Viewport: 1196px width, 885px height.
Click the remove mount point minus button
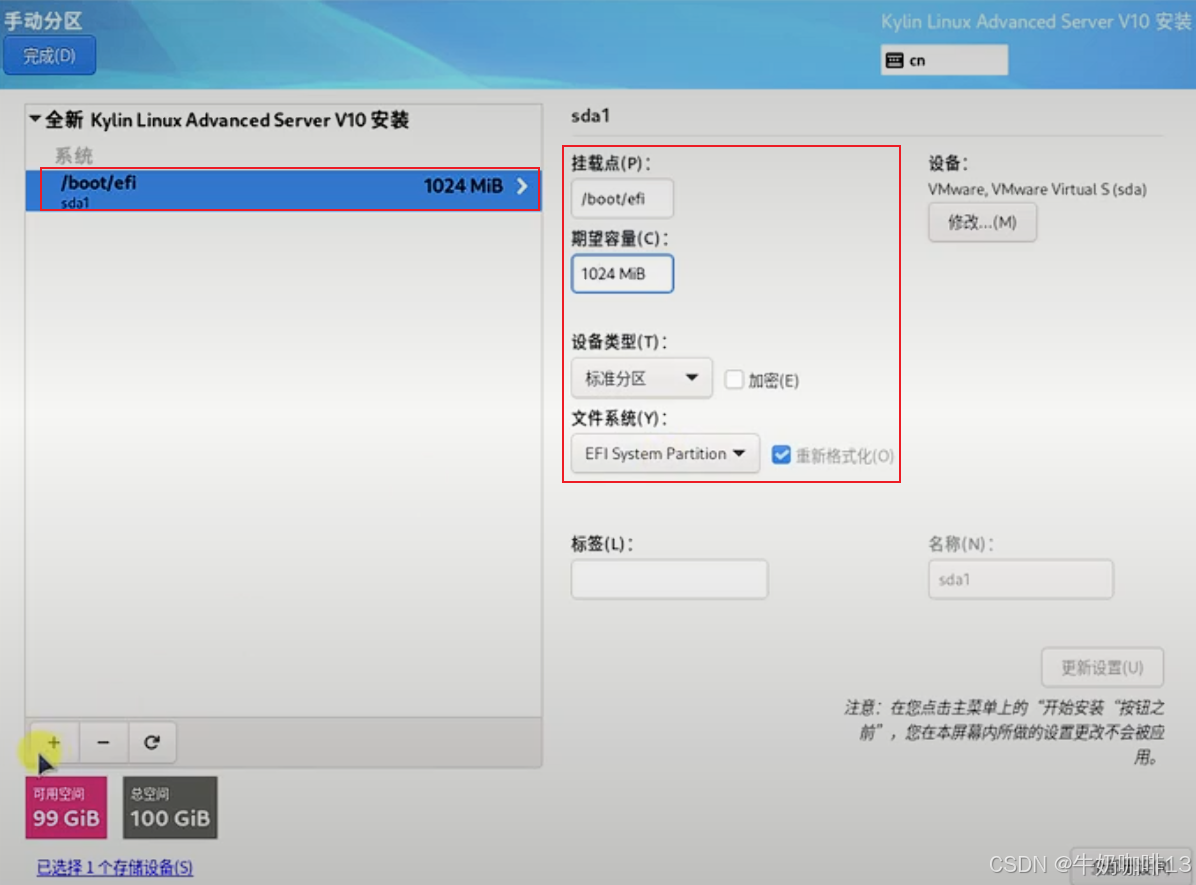(103, 742)
